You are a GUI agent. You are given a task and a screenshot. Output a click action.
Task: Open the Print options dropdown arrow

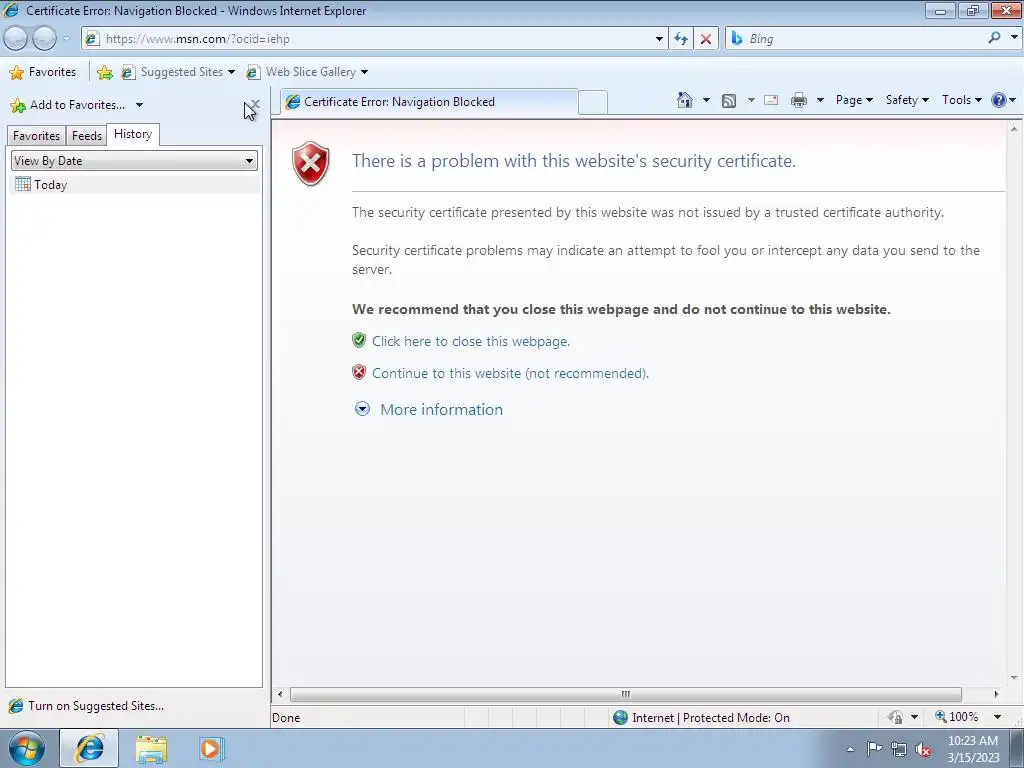(x=820, y=100)
